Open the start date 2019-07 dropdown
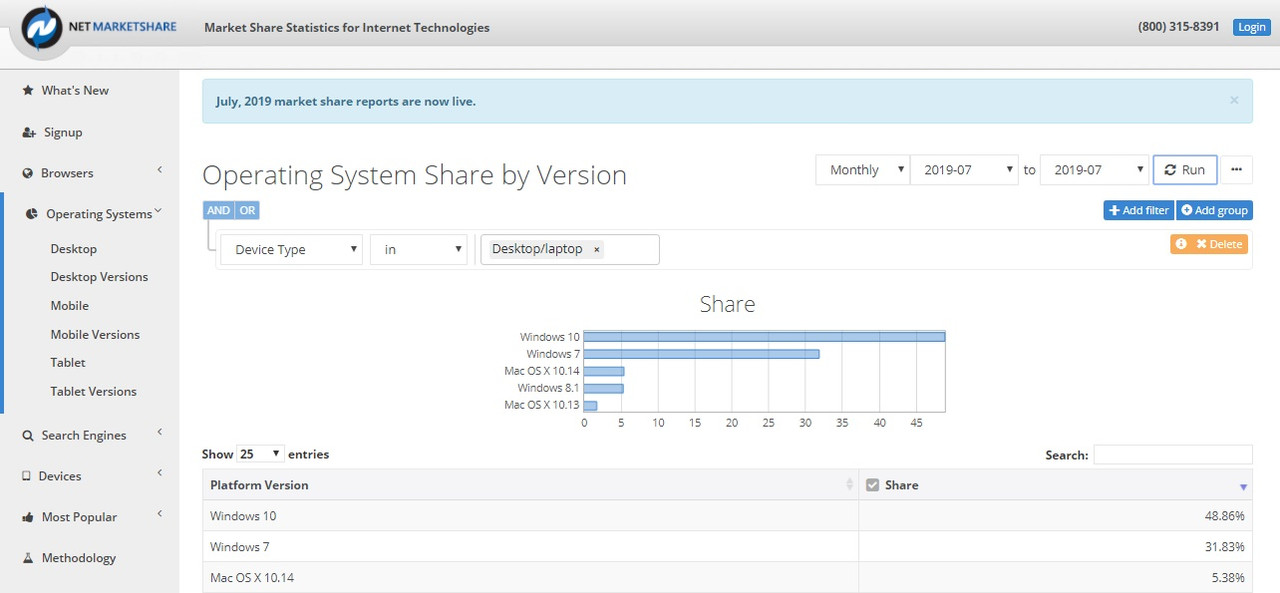 964,170
